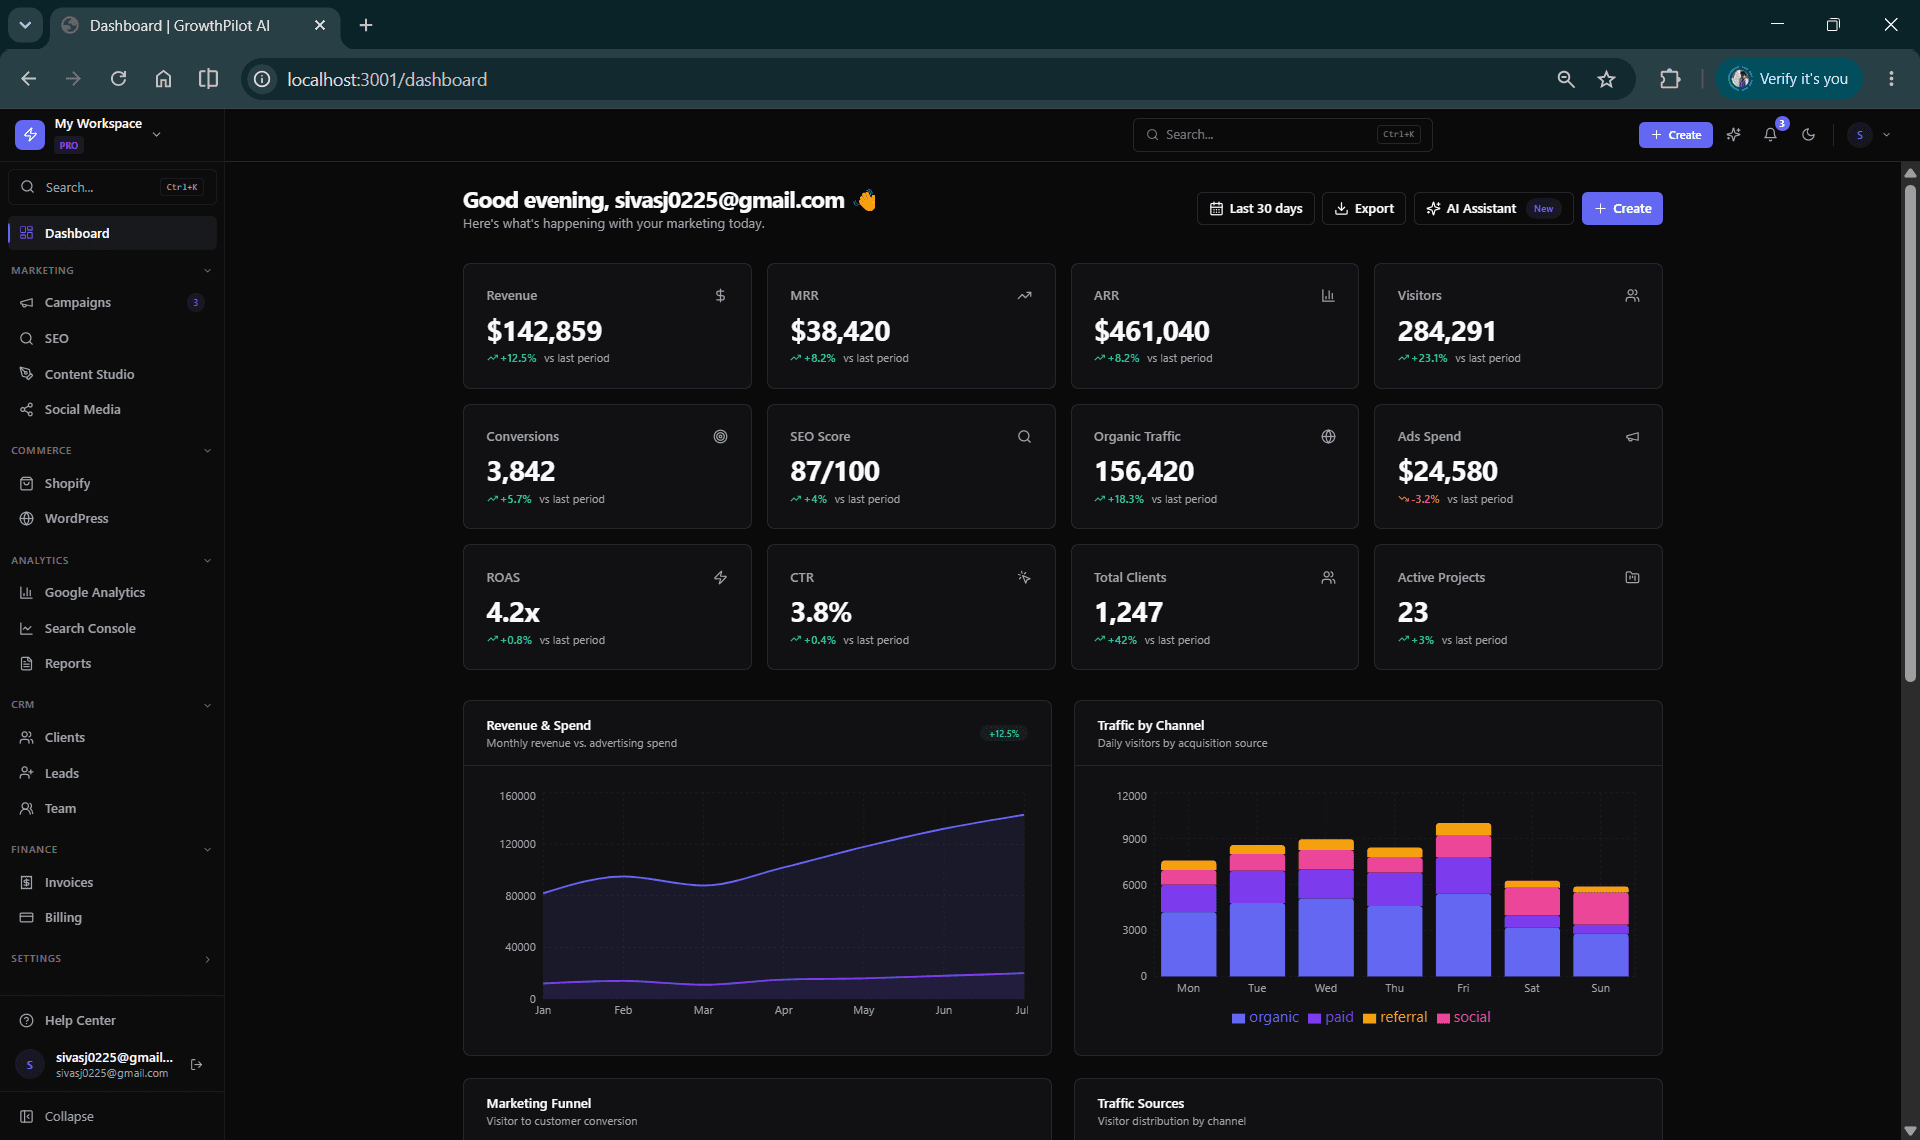Click the Export button
Image resolution: width=1920 pixels, height=1140 pixels.
coord(1364,209)
